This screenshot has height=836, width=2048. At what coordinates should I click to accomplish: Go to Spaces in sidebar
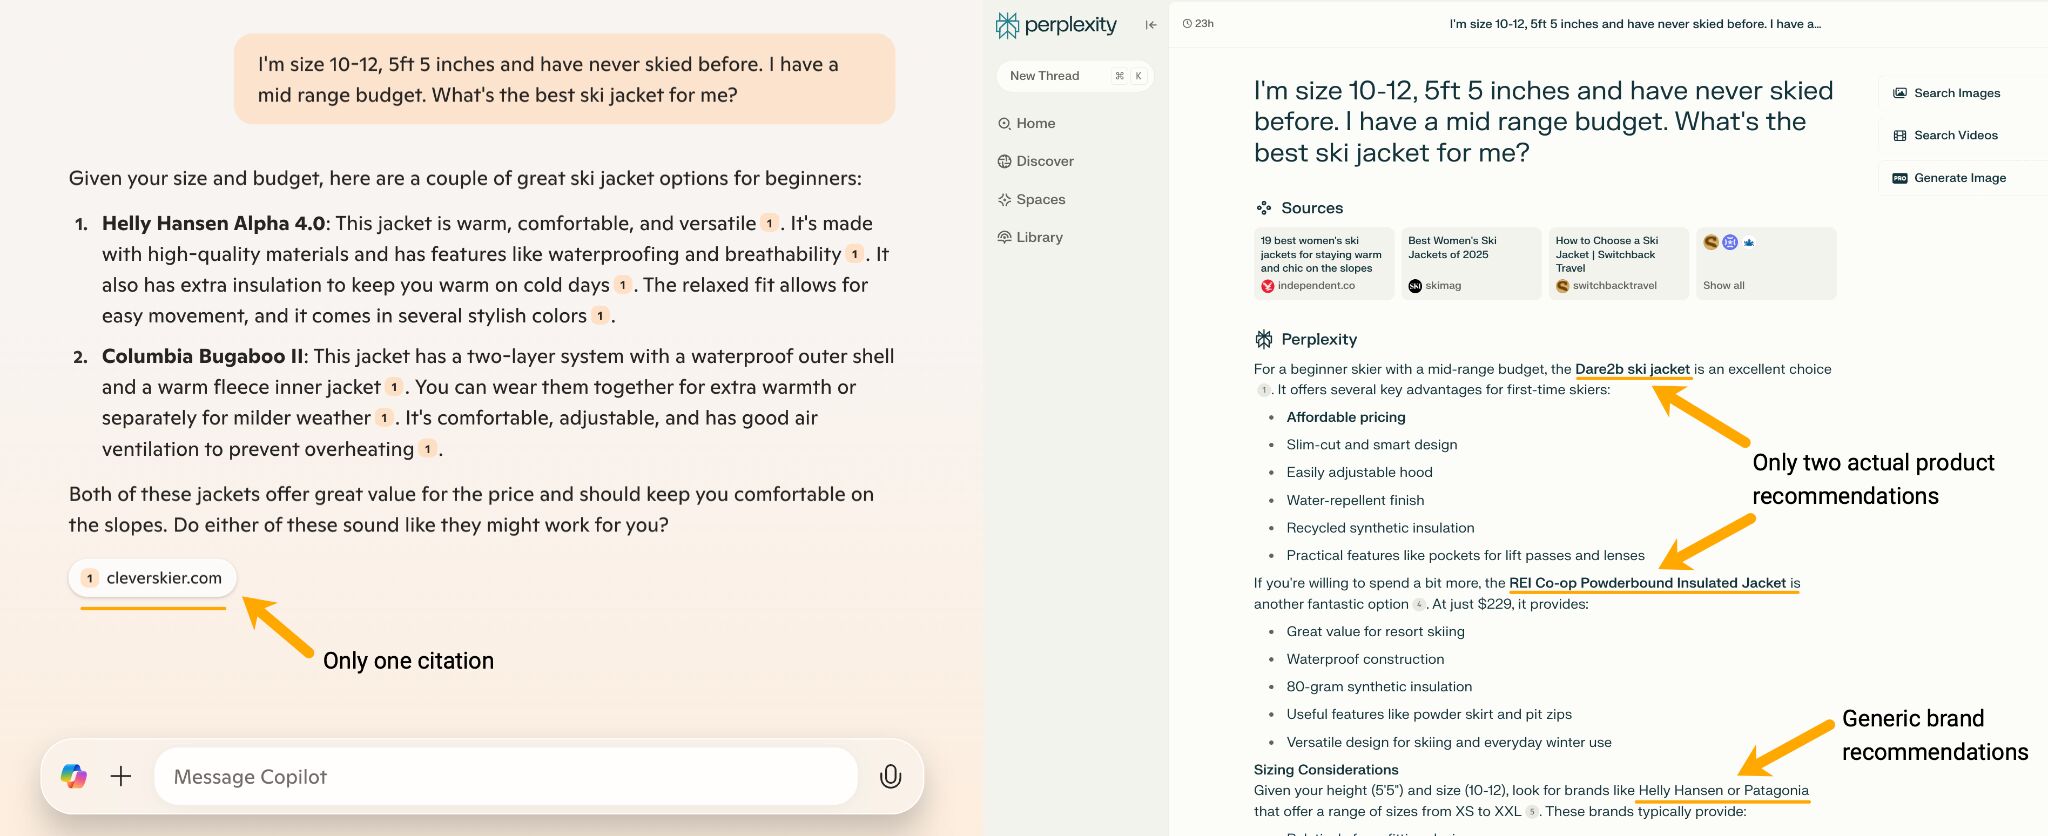1040,199
